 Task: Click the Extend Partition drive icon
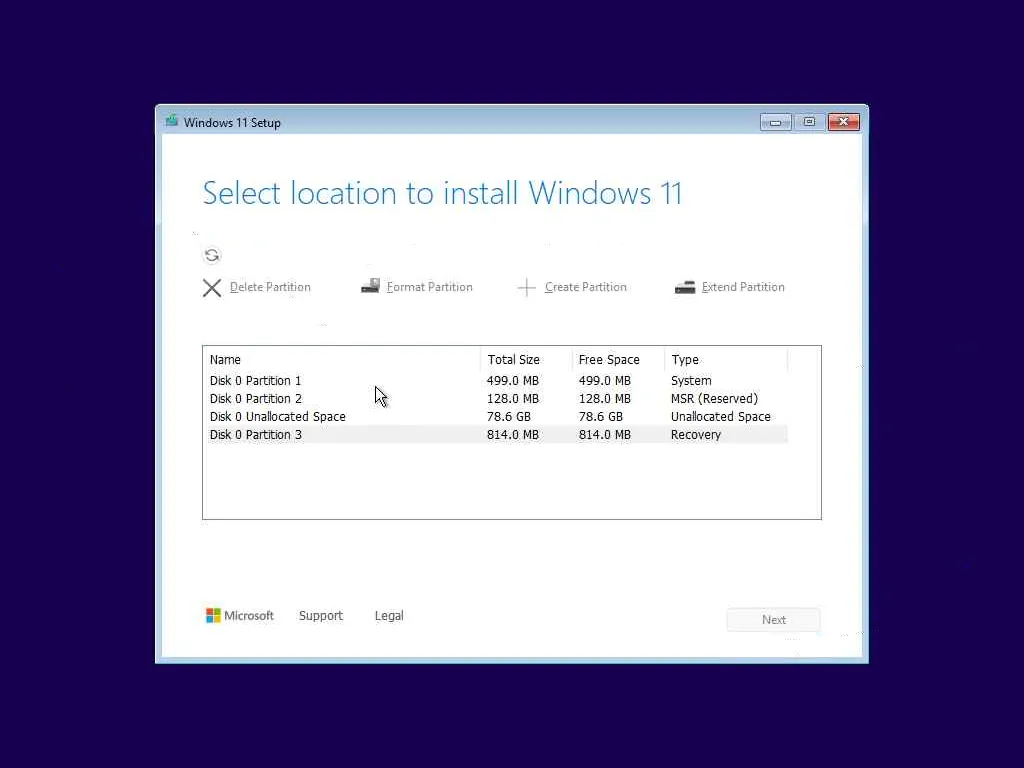684,287
